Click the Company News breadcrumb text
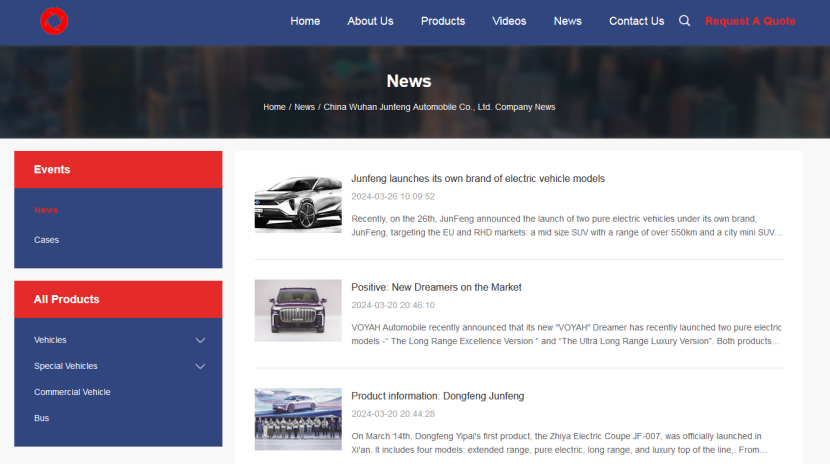 [439, 107]
